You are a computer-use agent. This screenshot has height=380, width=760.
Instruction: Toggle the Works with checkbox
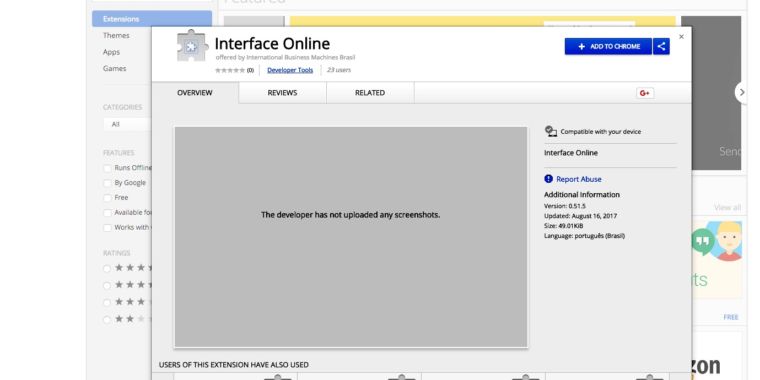pos(107,228)
